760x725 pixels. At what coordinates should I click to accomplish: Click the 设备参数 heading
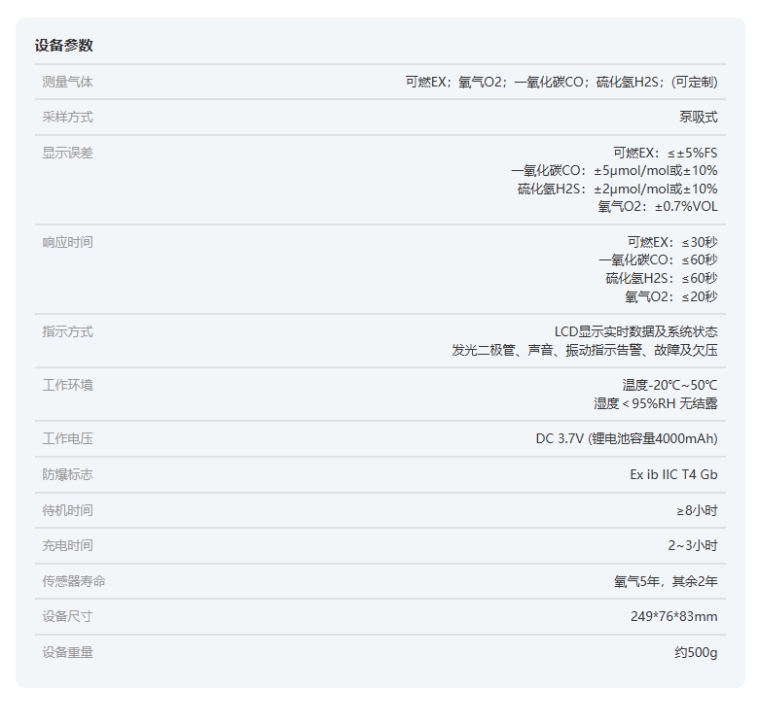[64, 46]
